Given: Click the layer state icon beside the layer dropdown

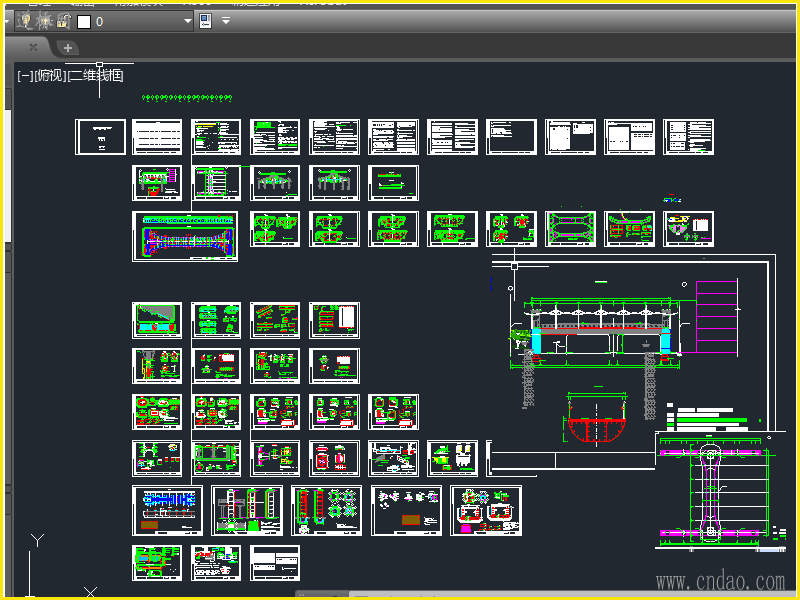Looking at the screenshot, I should point(206,21).
